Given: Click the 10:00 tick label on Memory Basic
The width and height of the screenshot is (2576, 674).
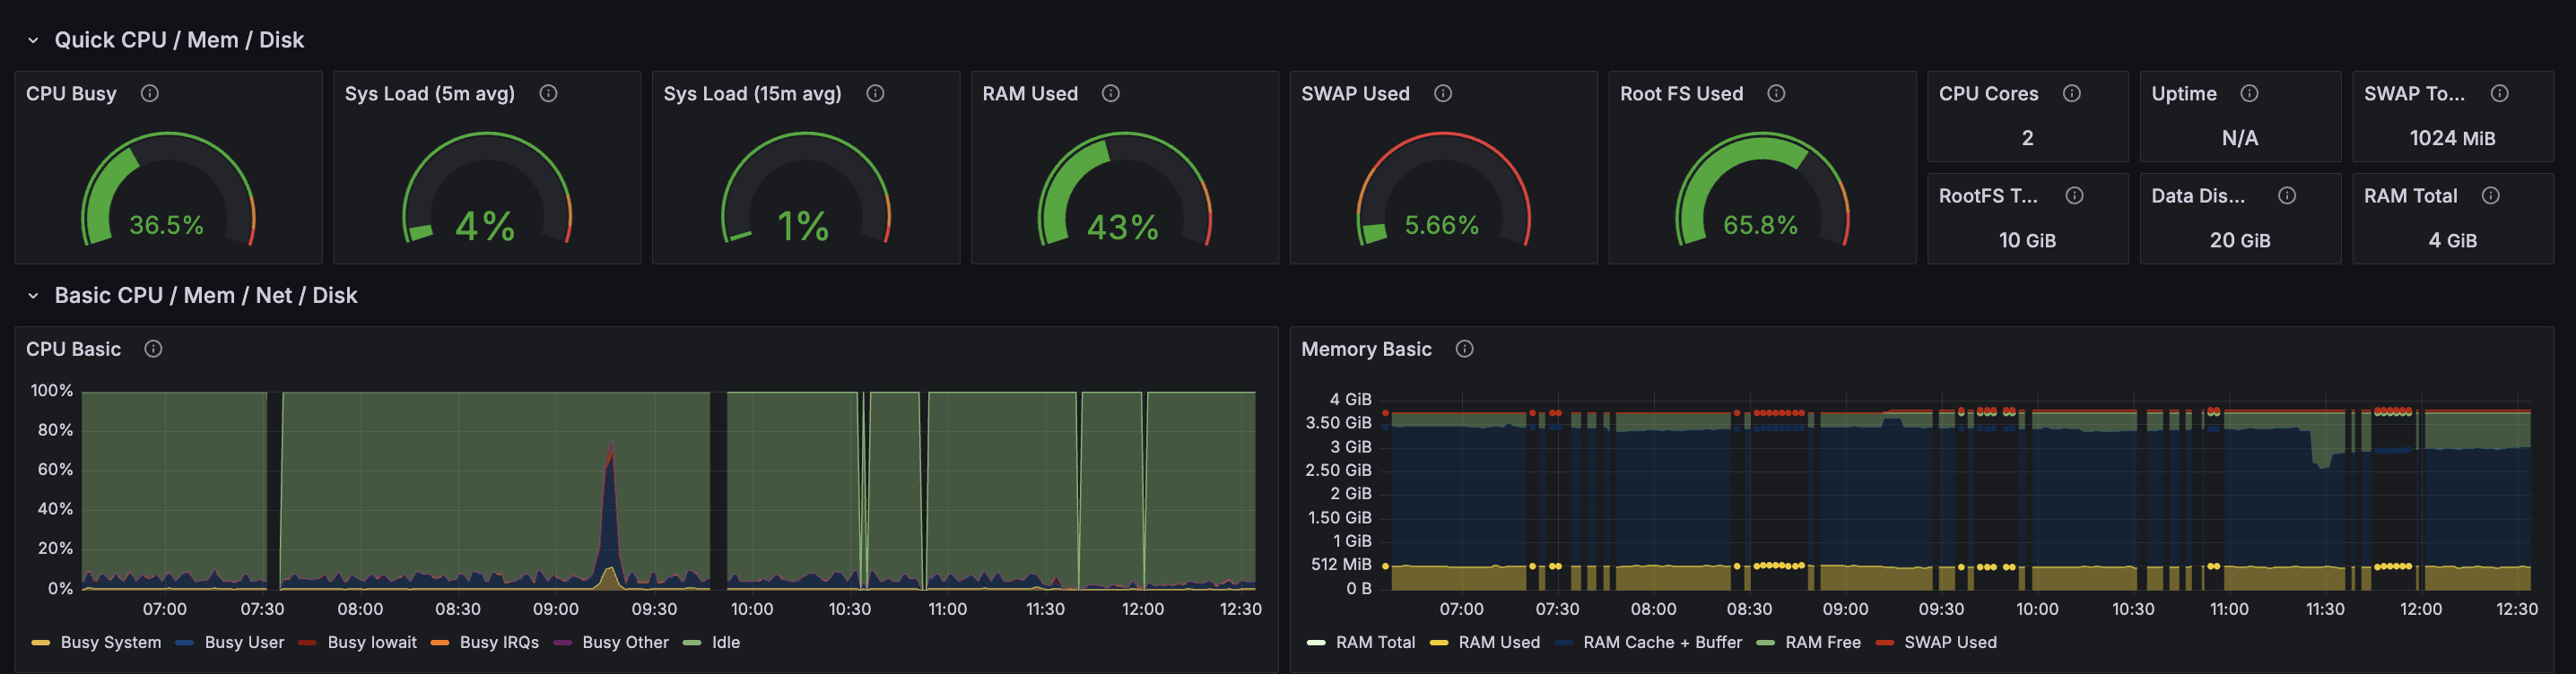Looking at the screenshot, I should pos(2037,609).
